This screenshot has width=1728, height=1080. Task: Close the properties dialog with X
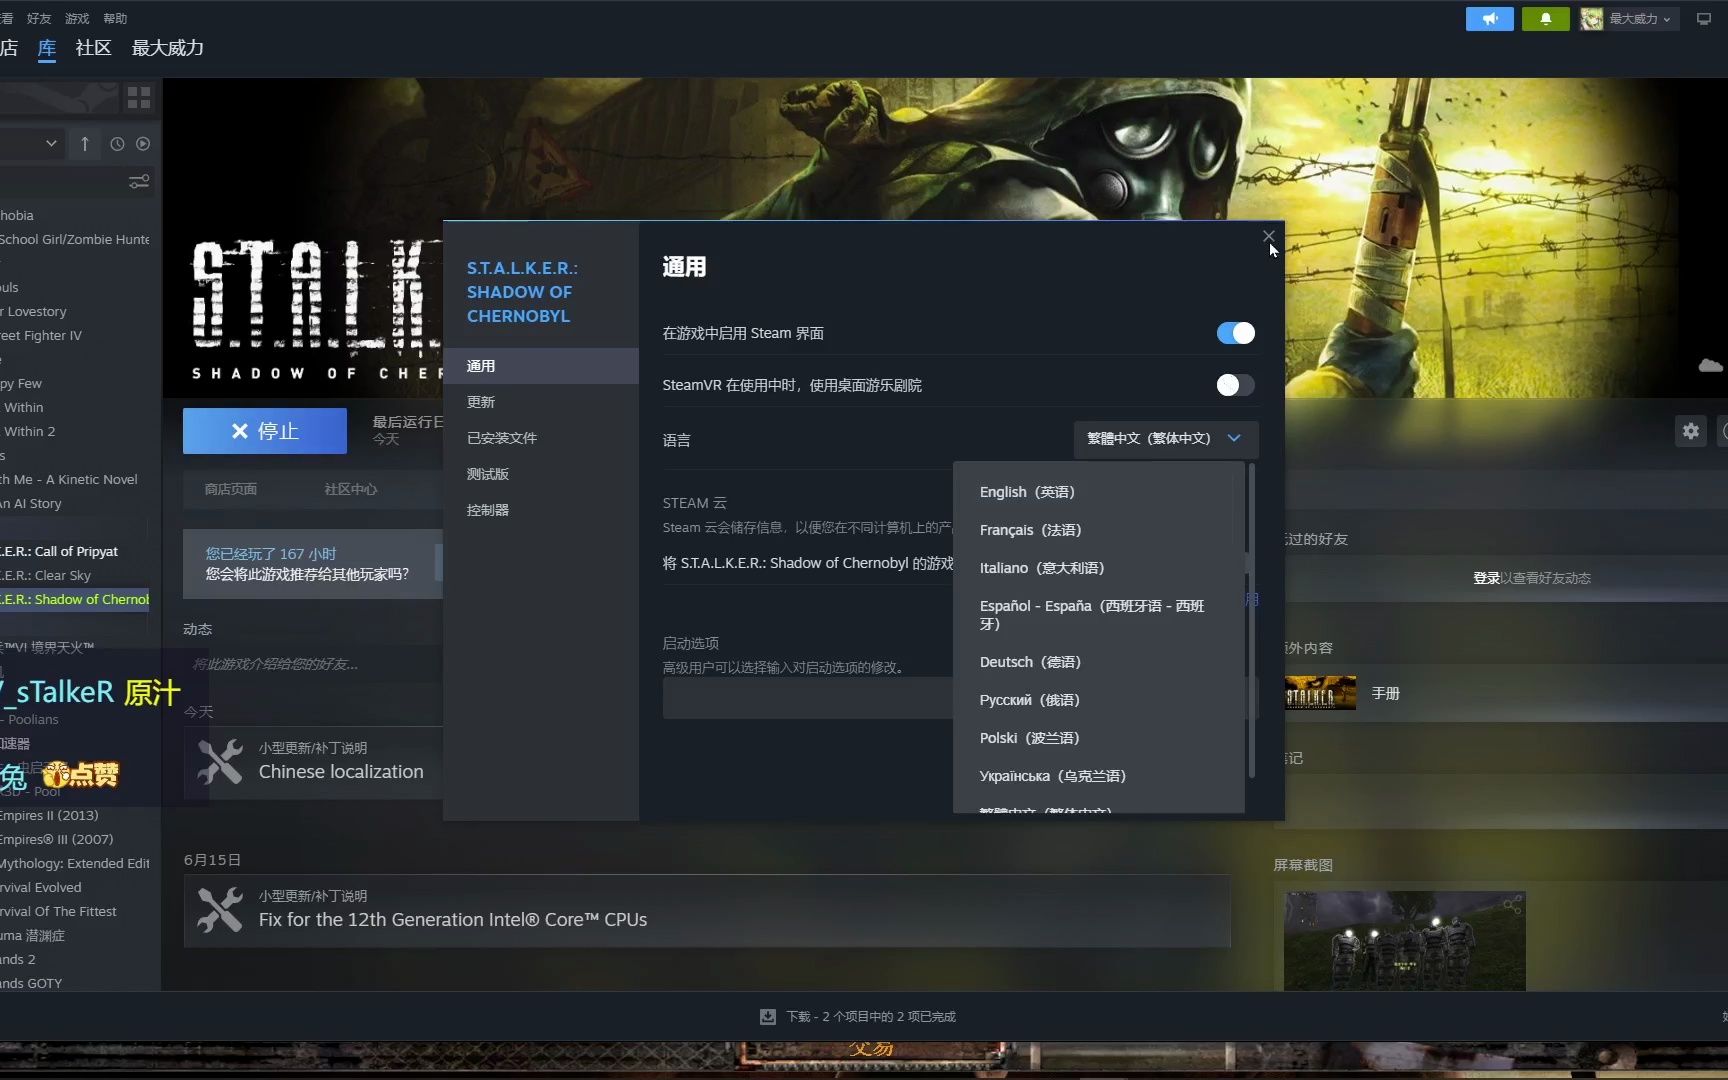pos(1268,237)
